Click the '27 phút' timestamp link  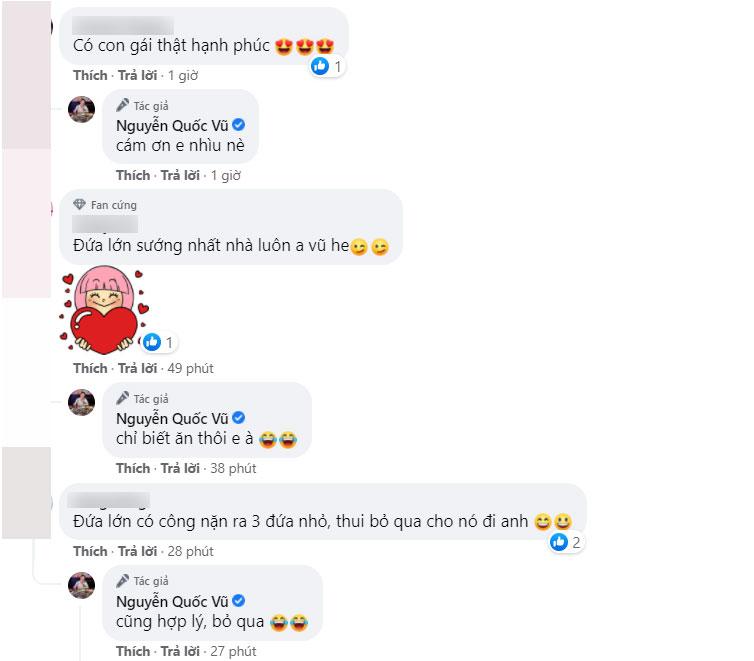point(233,651)
